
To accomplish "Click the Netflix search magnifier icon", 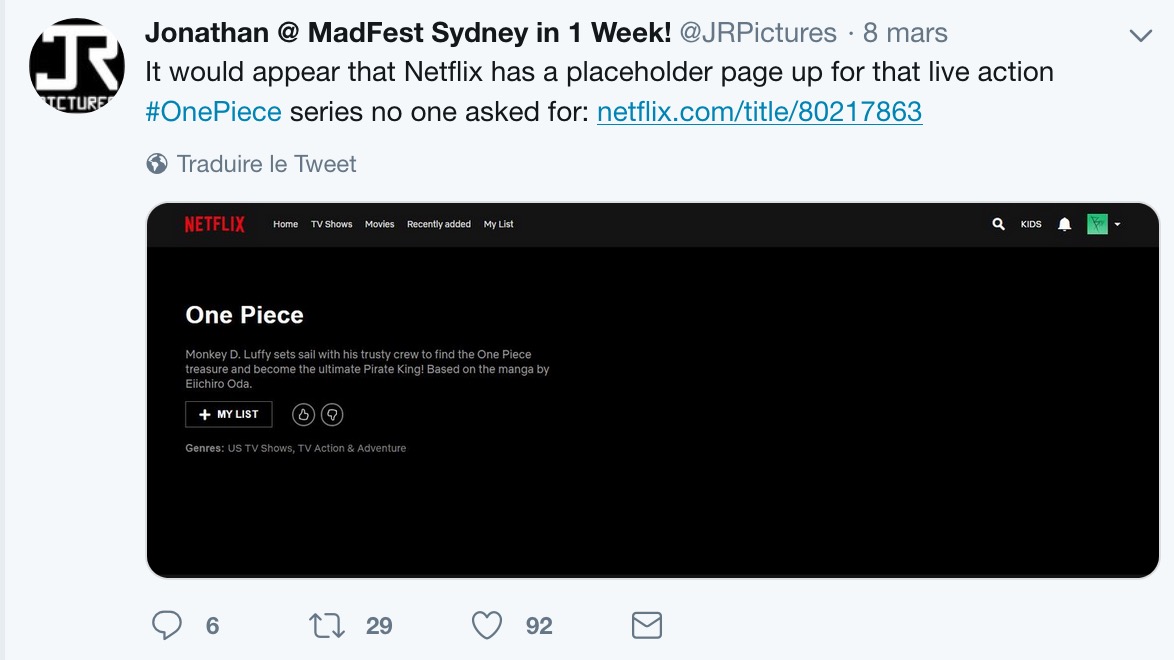I will [998, 225].
